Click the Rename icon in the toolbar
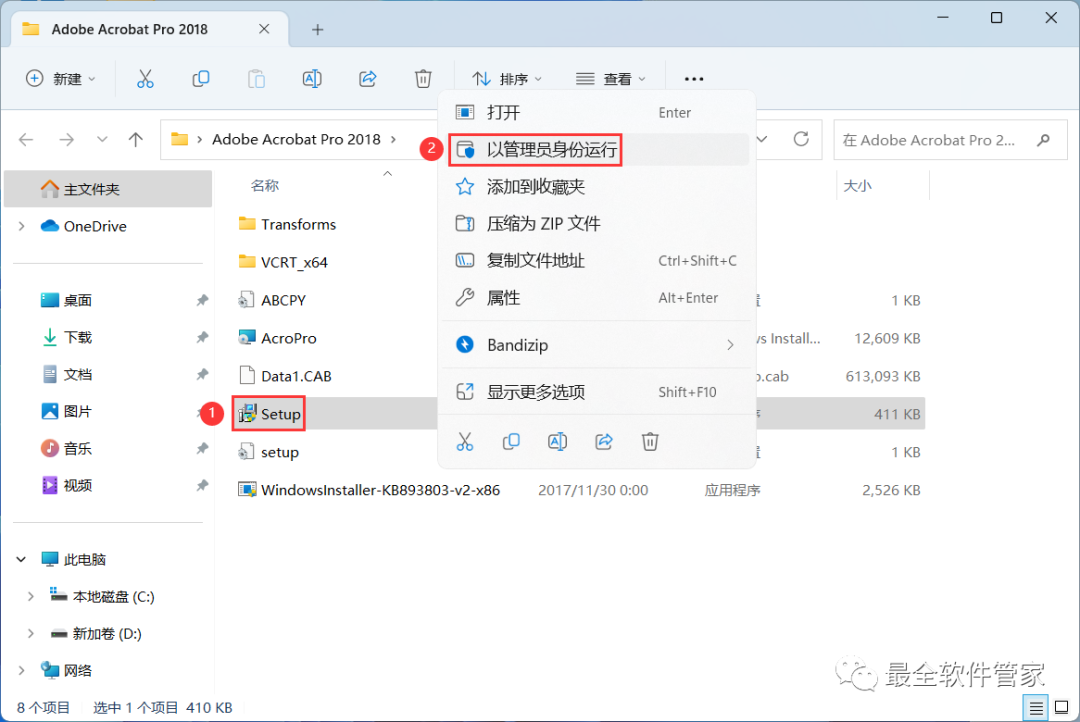The image size is (1080, 722). click(x=312, y=79)
